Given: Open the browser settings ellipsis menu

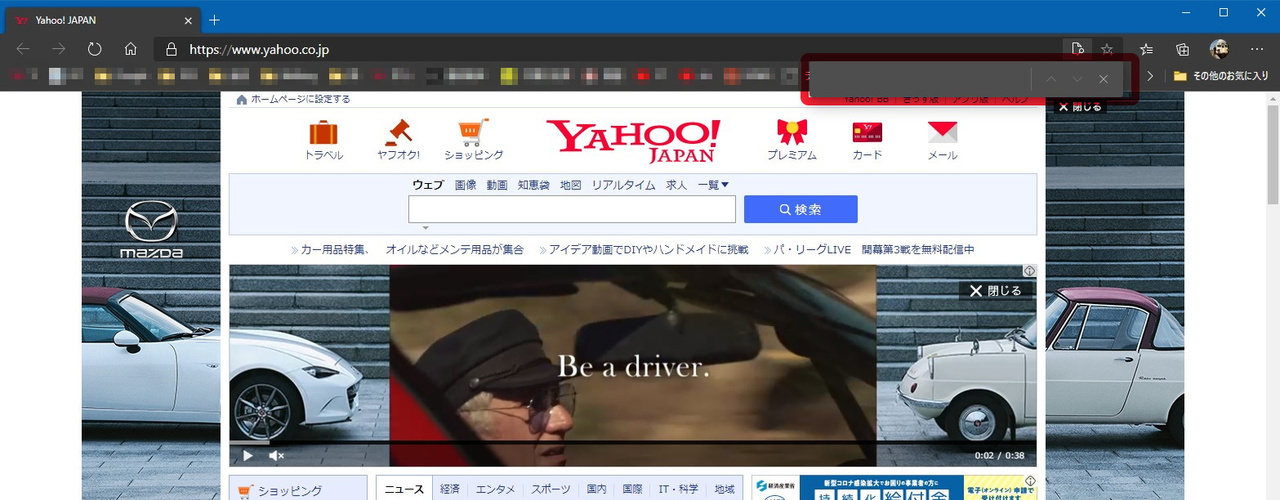Looking at the screenshot, I should tap(1256, 49).
